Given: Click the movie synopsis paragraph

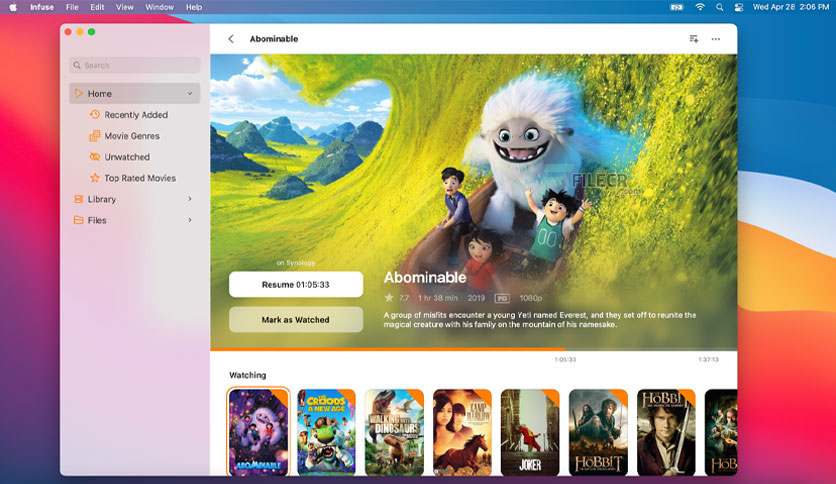Looking at the screenshot, I should tap(540, 319).
